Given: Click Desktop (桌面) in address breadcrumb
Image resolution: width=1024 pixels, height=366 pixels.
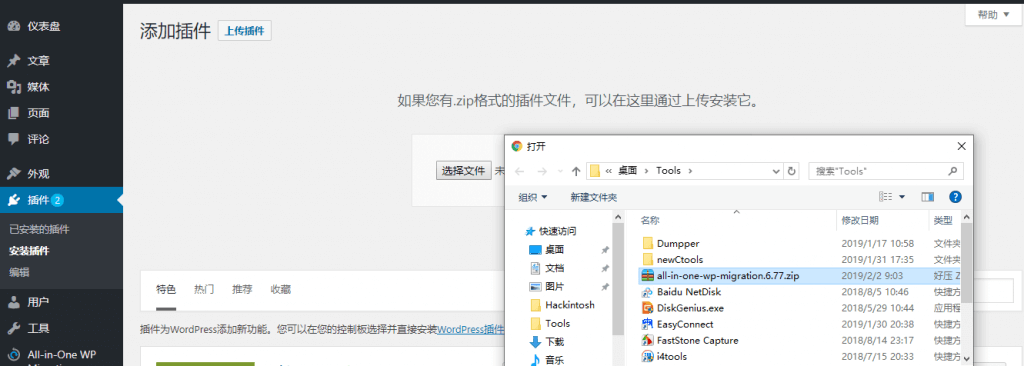Looking at the screenshot, I should 628,171.
